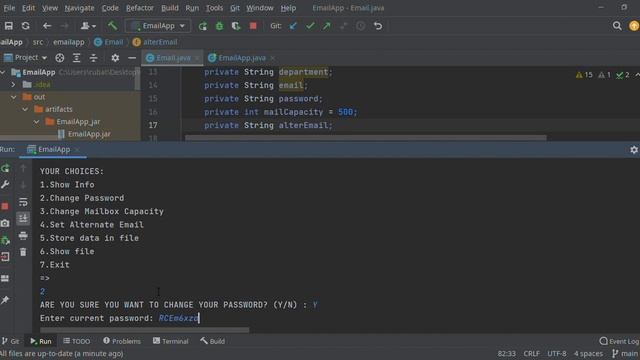Navigate back with the left arrow
The width and height of the screenshot is (640, 360).
point(47,26)
